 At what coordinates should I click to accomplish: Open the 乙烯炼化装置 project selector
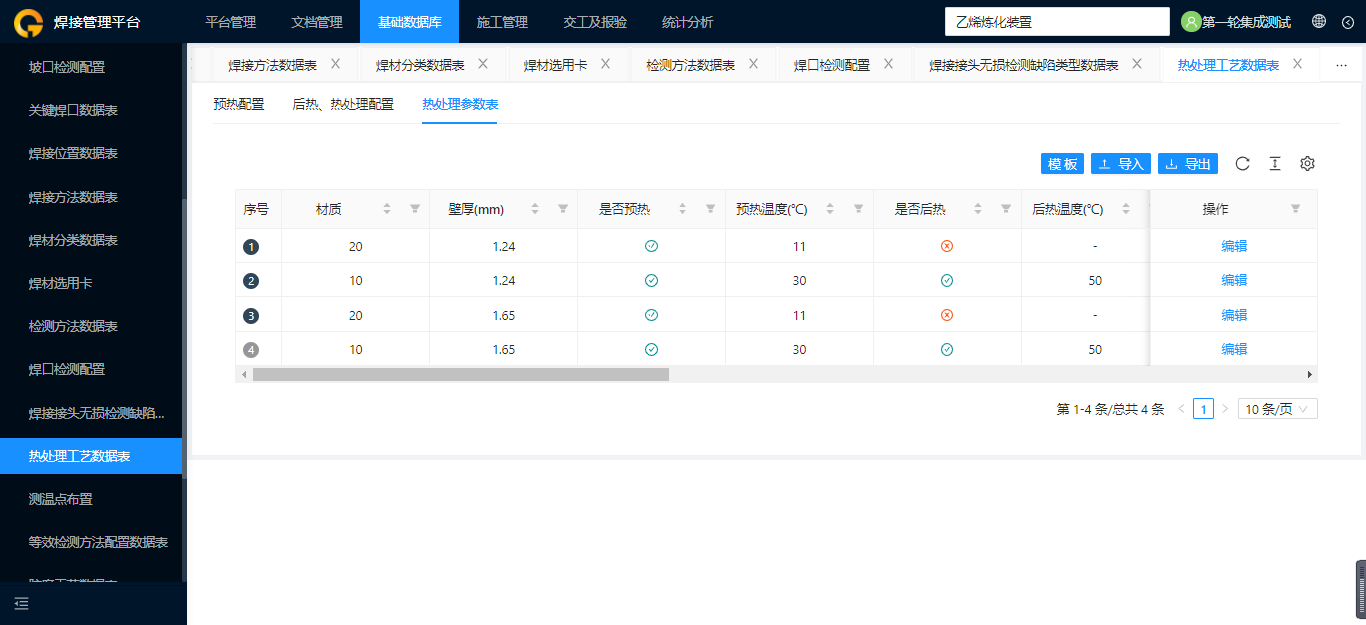point(1057,22)
